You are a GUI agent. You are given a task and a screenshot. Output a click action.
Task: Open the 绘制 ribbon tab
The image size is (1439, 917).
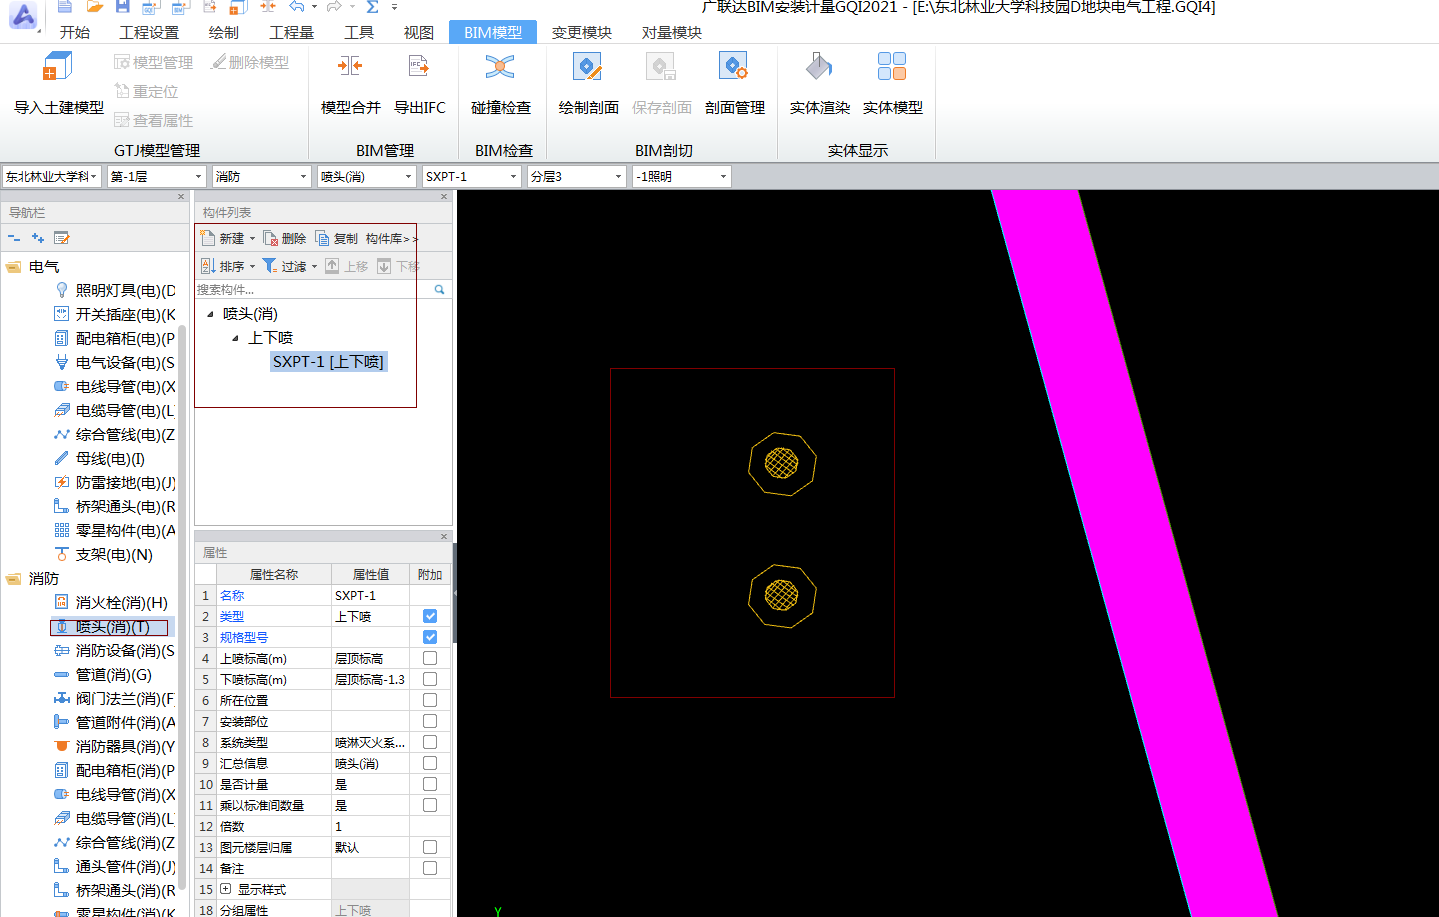point(223,32)
